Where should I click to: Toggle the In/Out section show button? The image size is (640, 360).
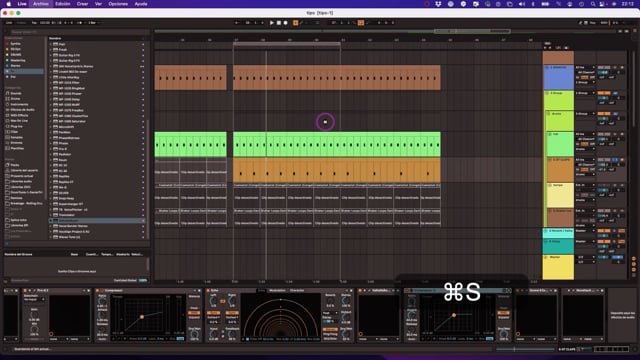[x=634, y=258]
